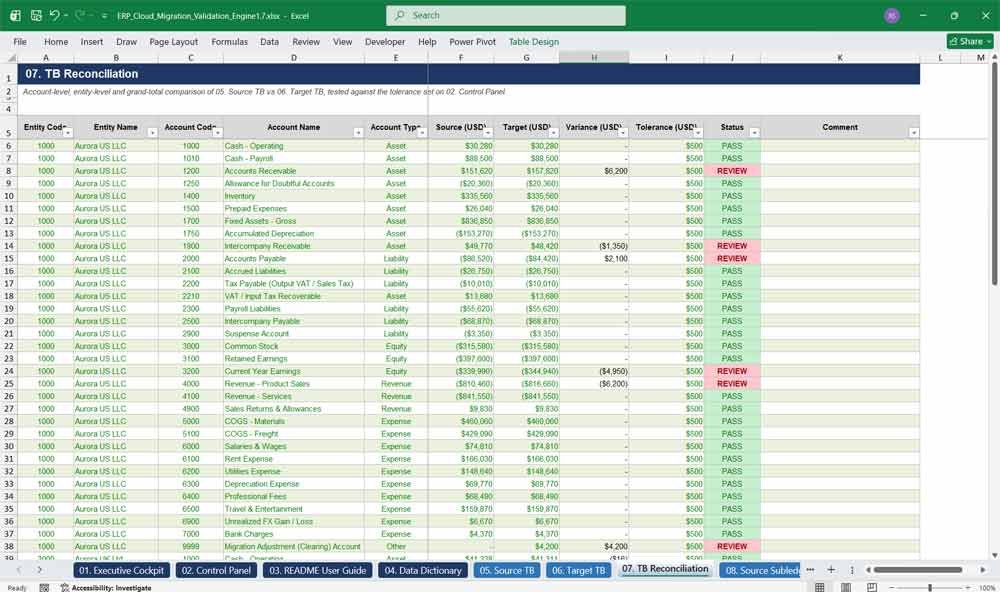
Task: Open the Draw ribbon tab
Action: 126,41
